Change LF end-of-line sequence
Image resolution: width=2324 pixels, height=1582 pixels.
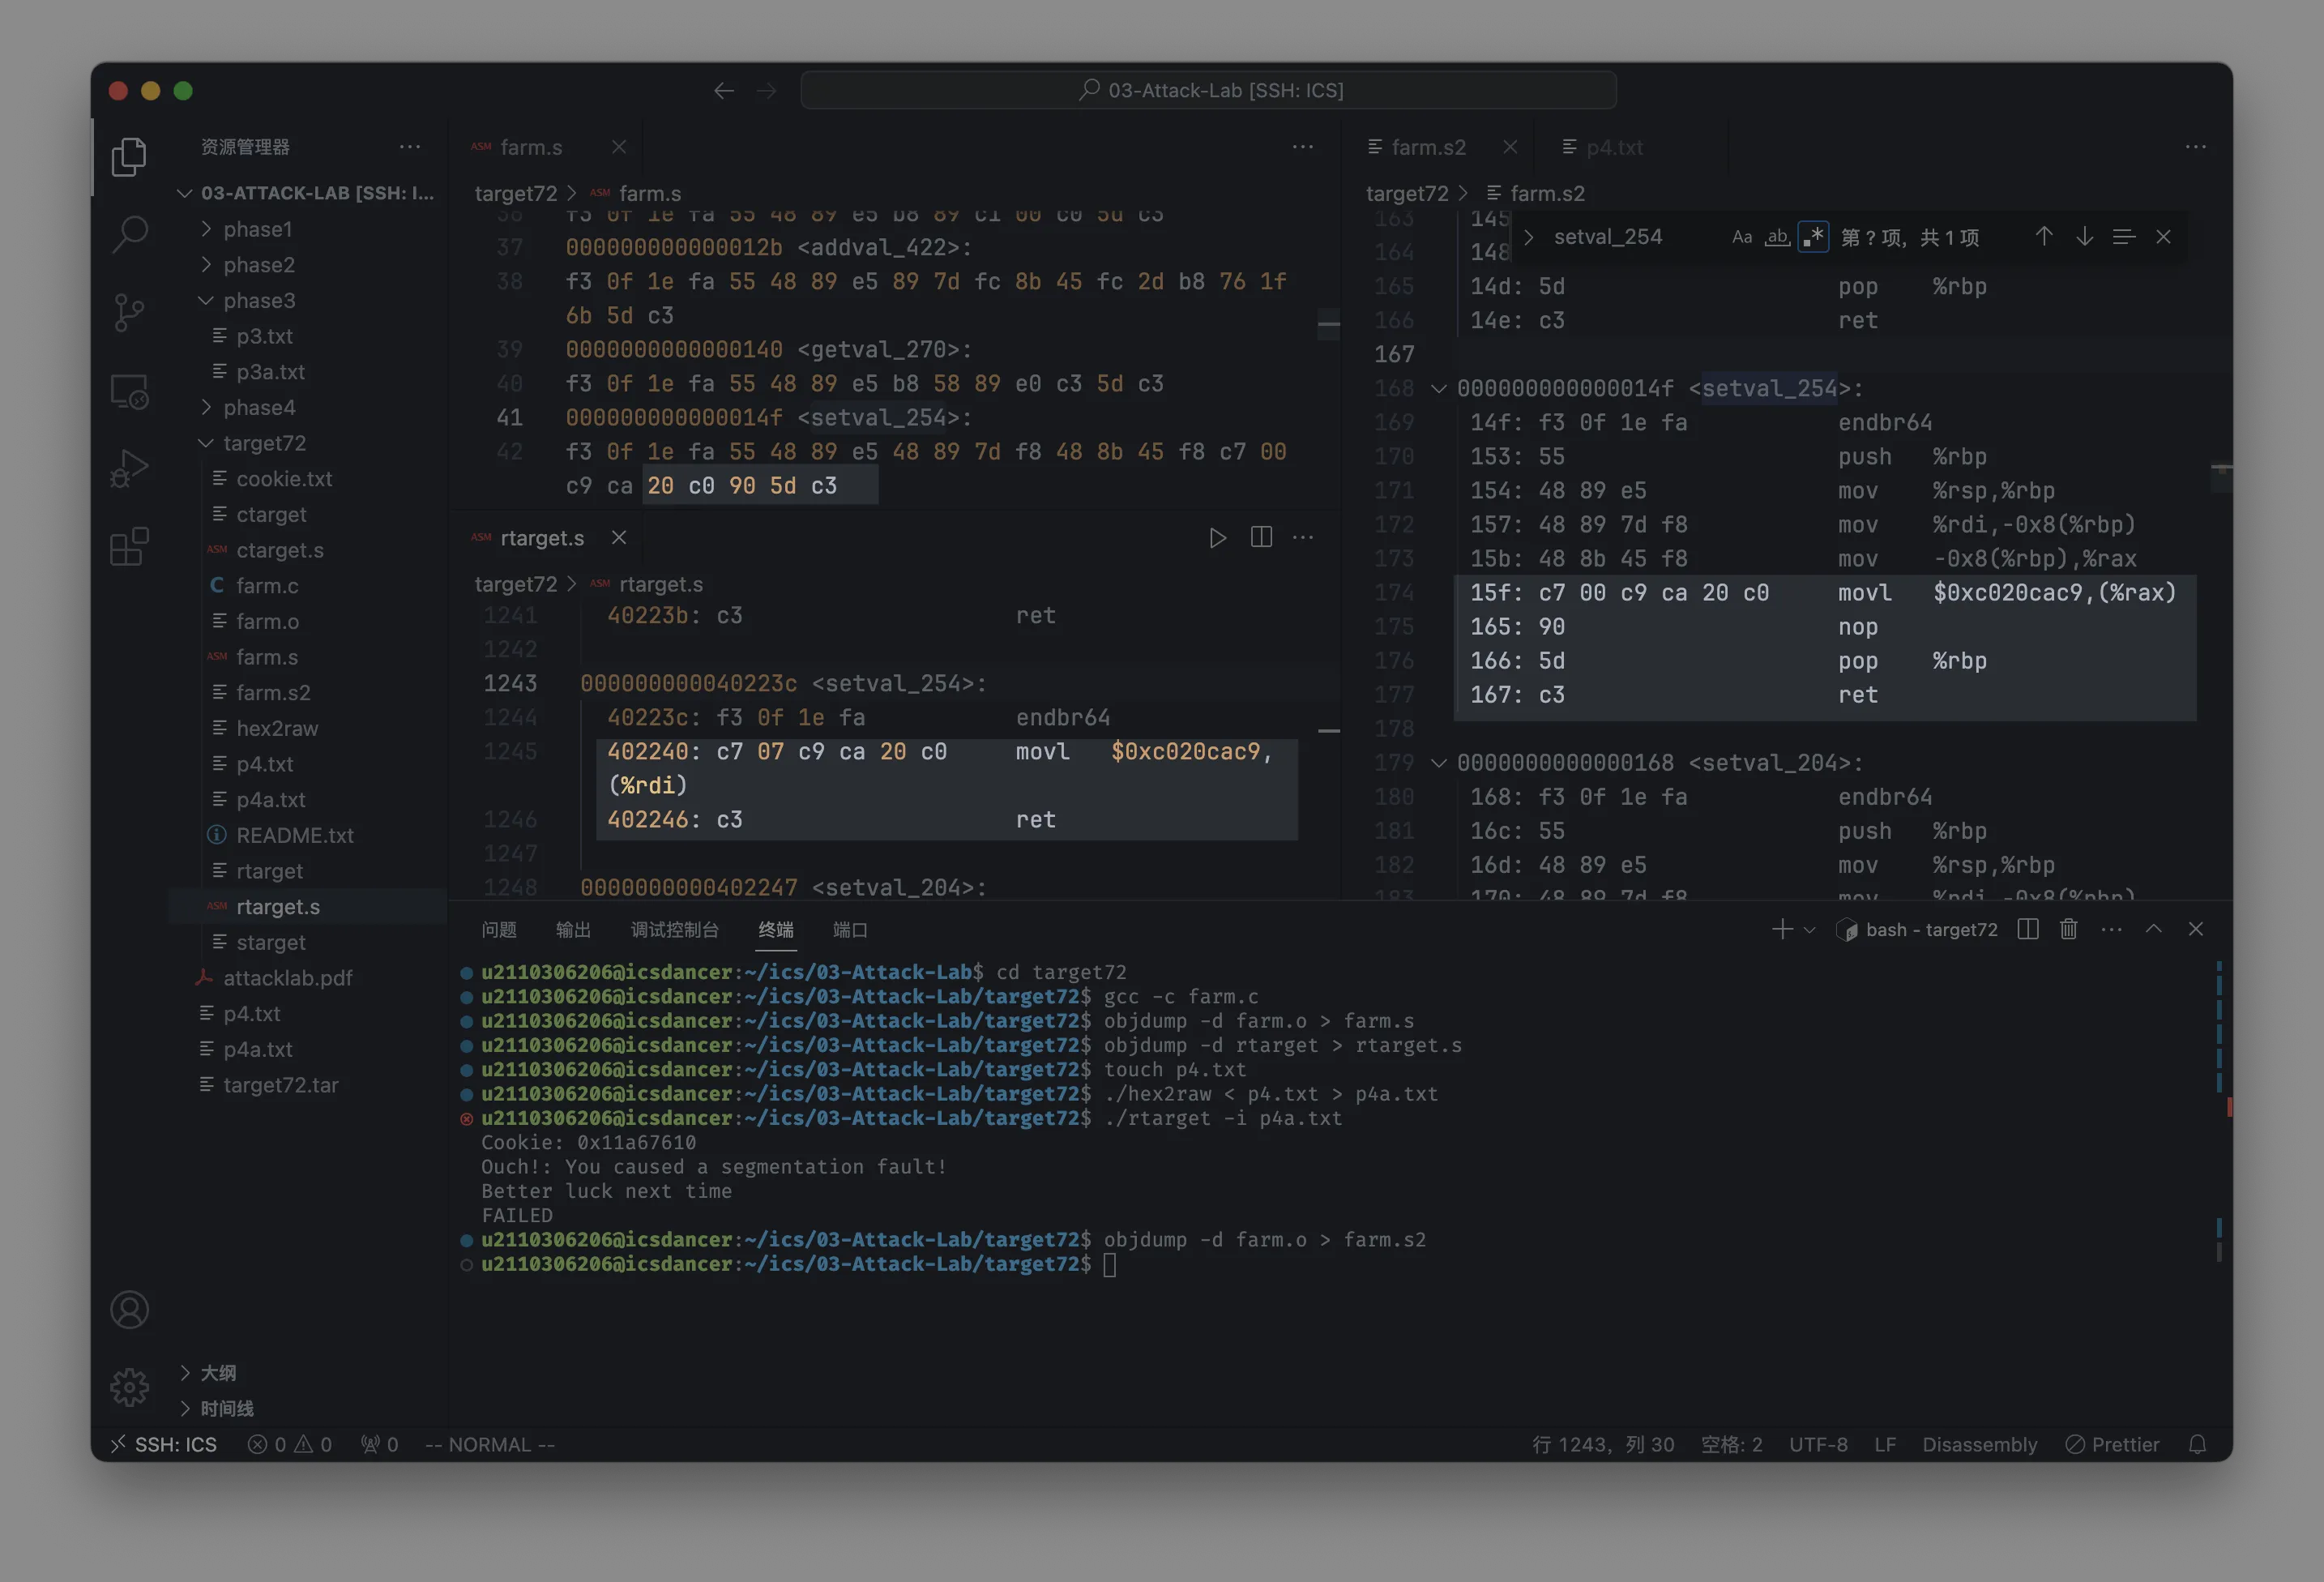click(x=1885, y=1445)
